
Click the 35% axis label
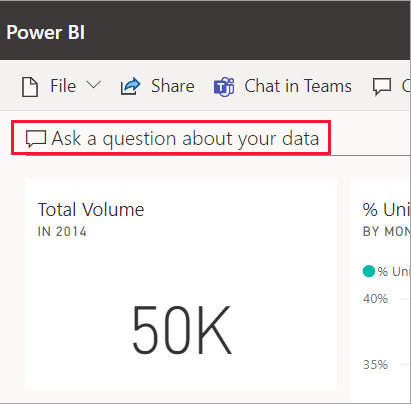[375, 365]
